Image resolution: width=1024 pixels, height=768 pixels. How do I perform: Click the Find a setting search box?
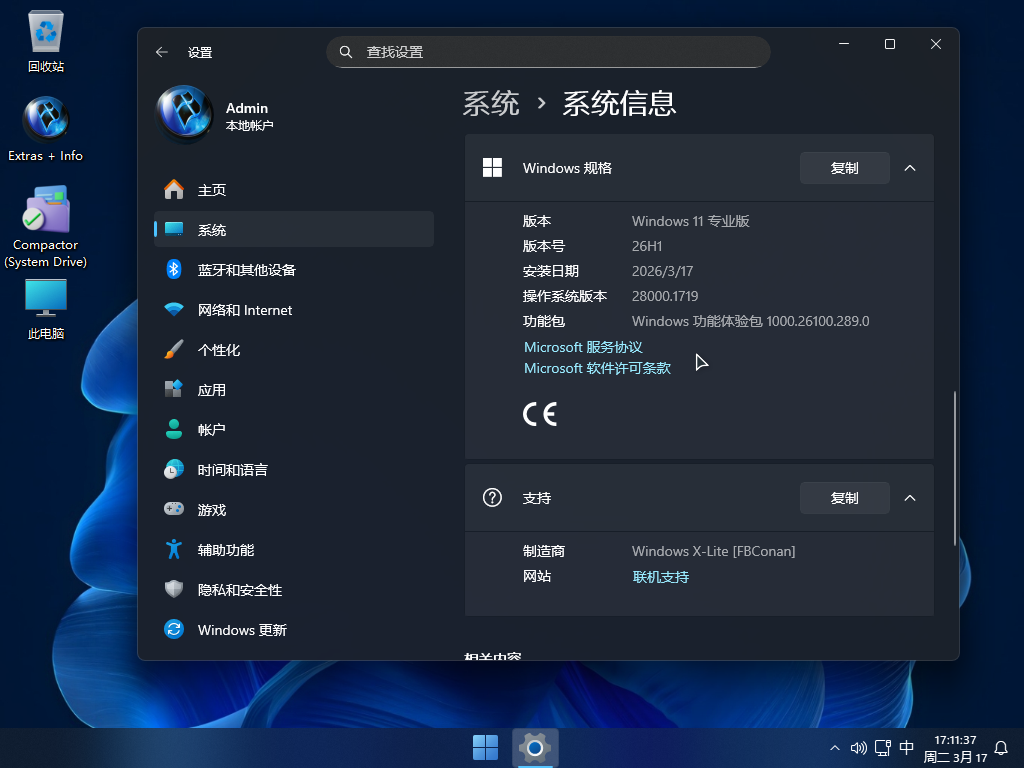(548, 51)
